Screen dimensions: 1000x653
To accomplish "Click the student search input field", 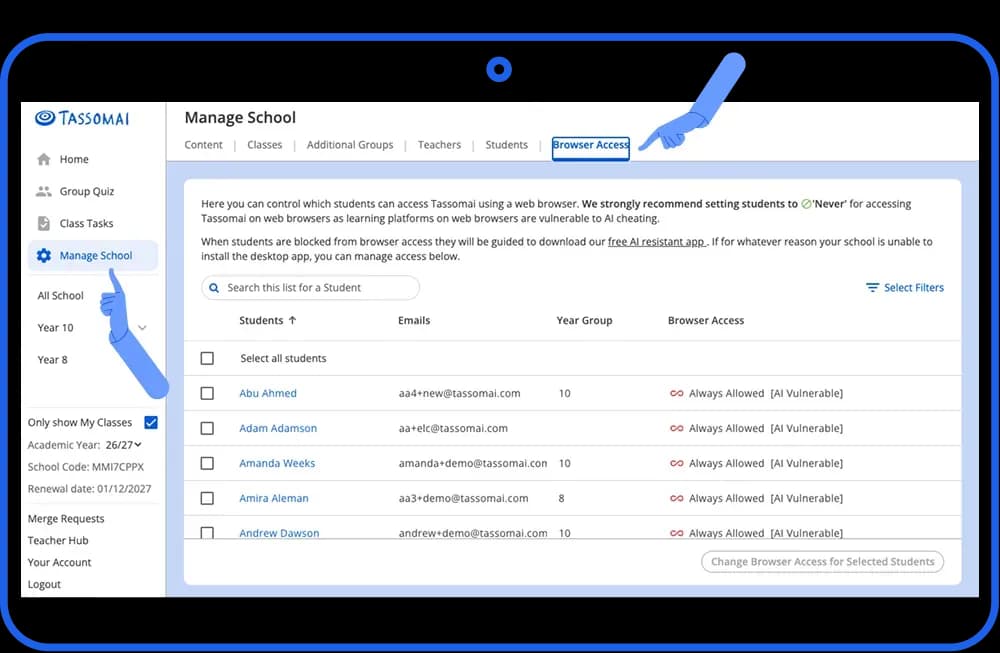I will (x=311, y=288).
